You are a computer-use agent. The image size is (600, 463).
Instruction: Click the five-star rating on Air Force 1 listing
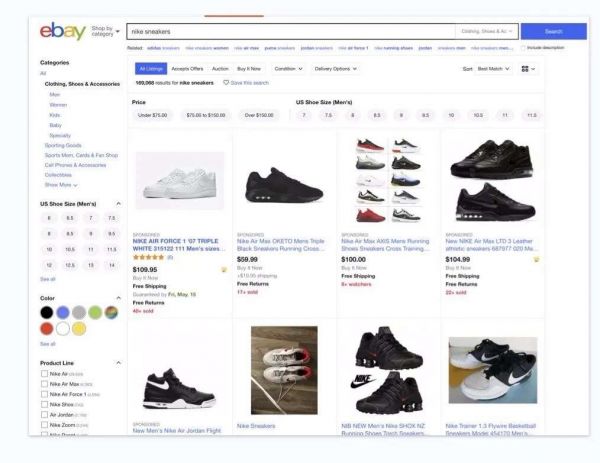(148, 258)
